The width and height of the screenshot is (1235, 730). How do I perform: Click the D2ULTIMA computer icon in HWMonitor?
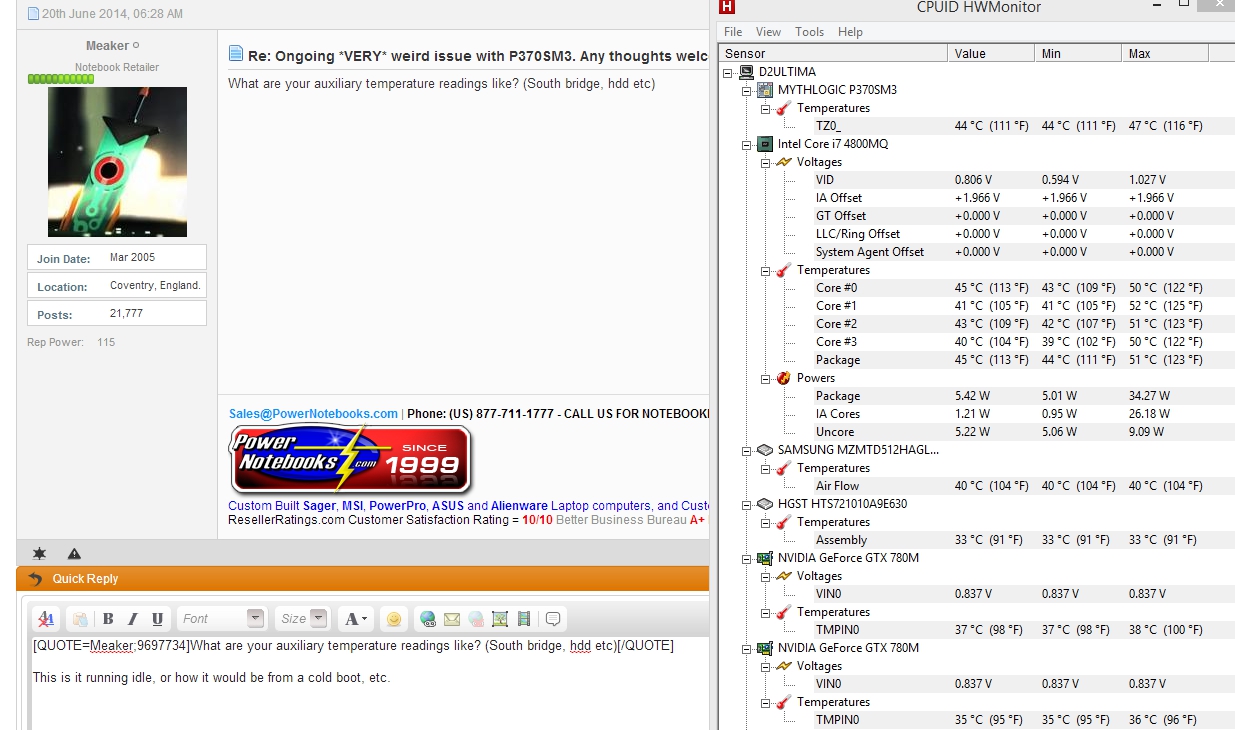746,72
